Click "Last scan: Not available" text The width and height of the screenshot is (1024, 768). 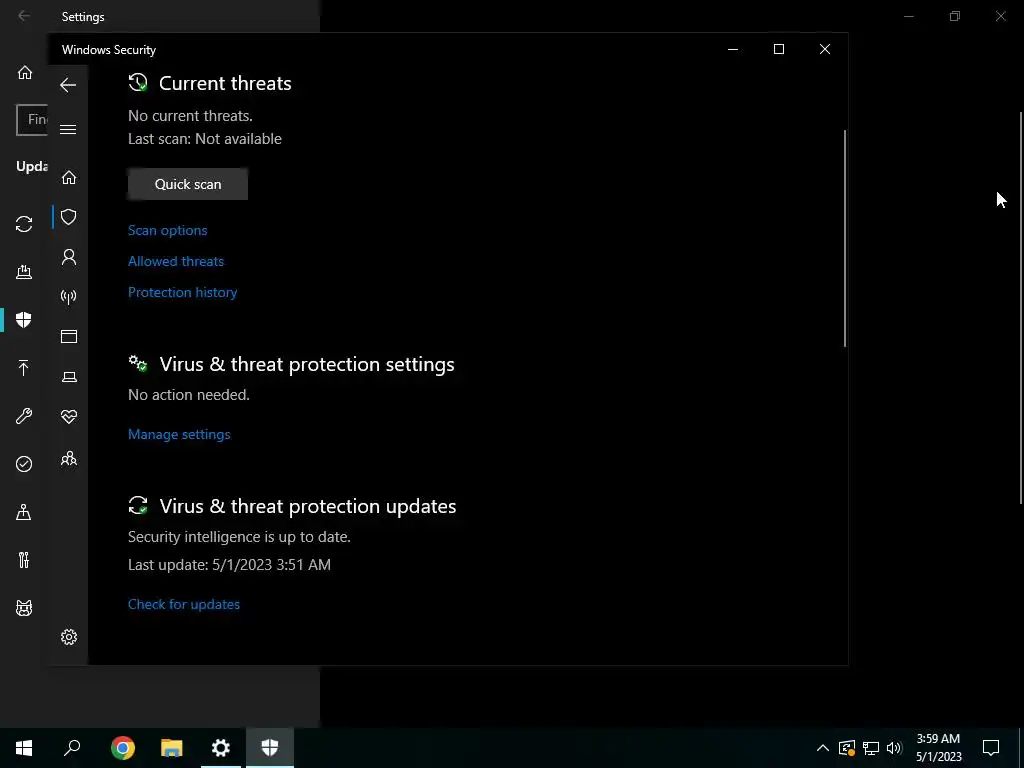click(205, 139)
